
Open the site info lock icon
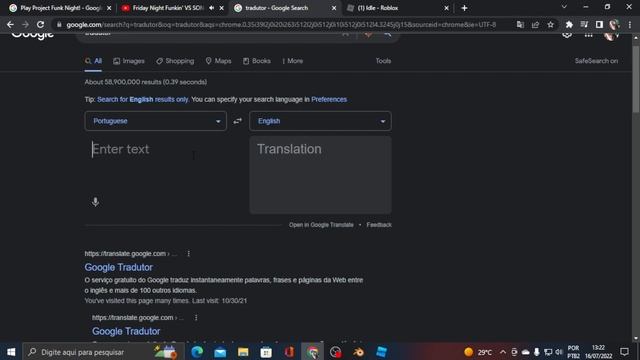click(59, 24)
